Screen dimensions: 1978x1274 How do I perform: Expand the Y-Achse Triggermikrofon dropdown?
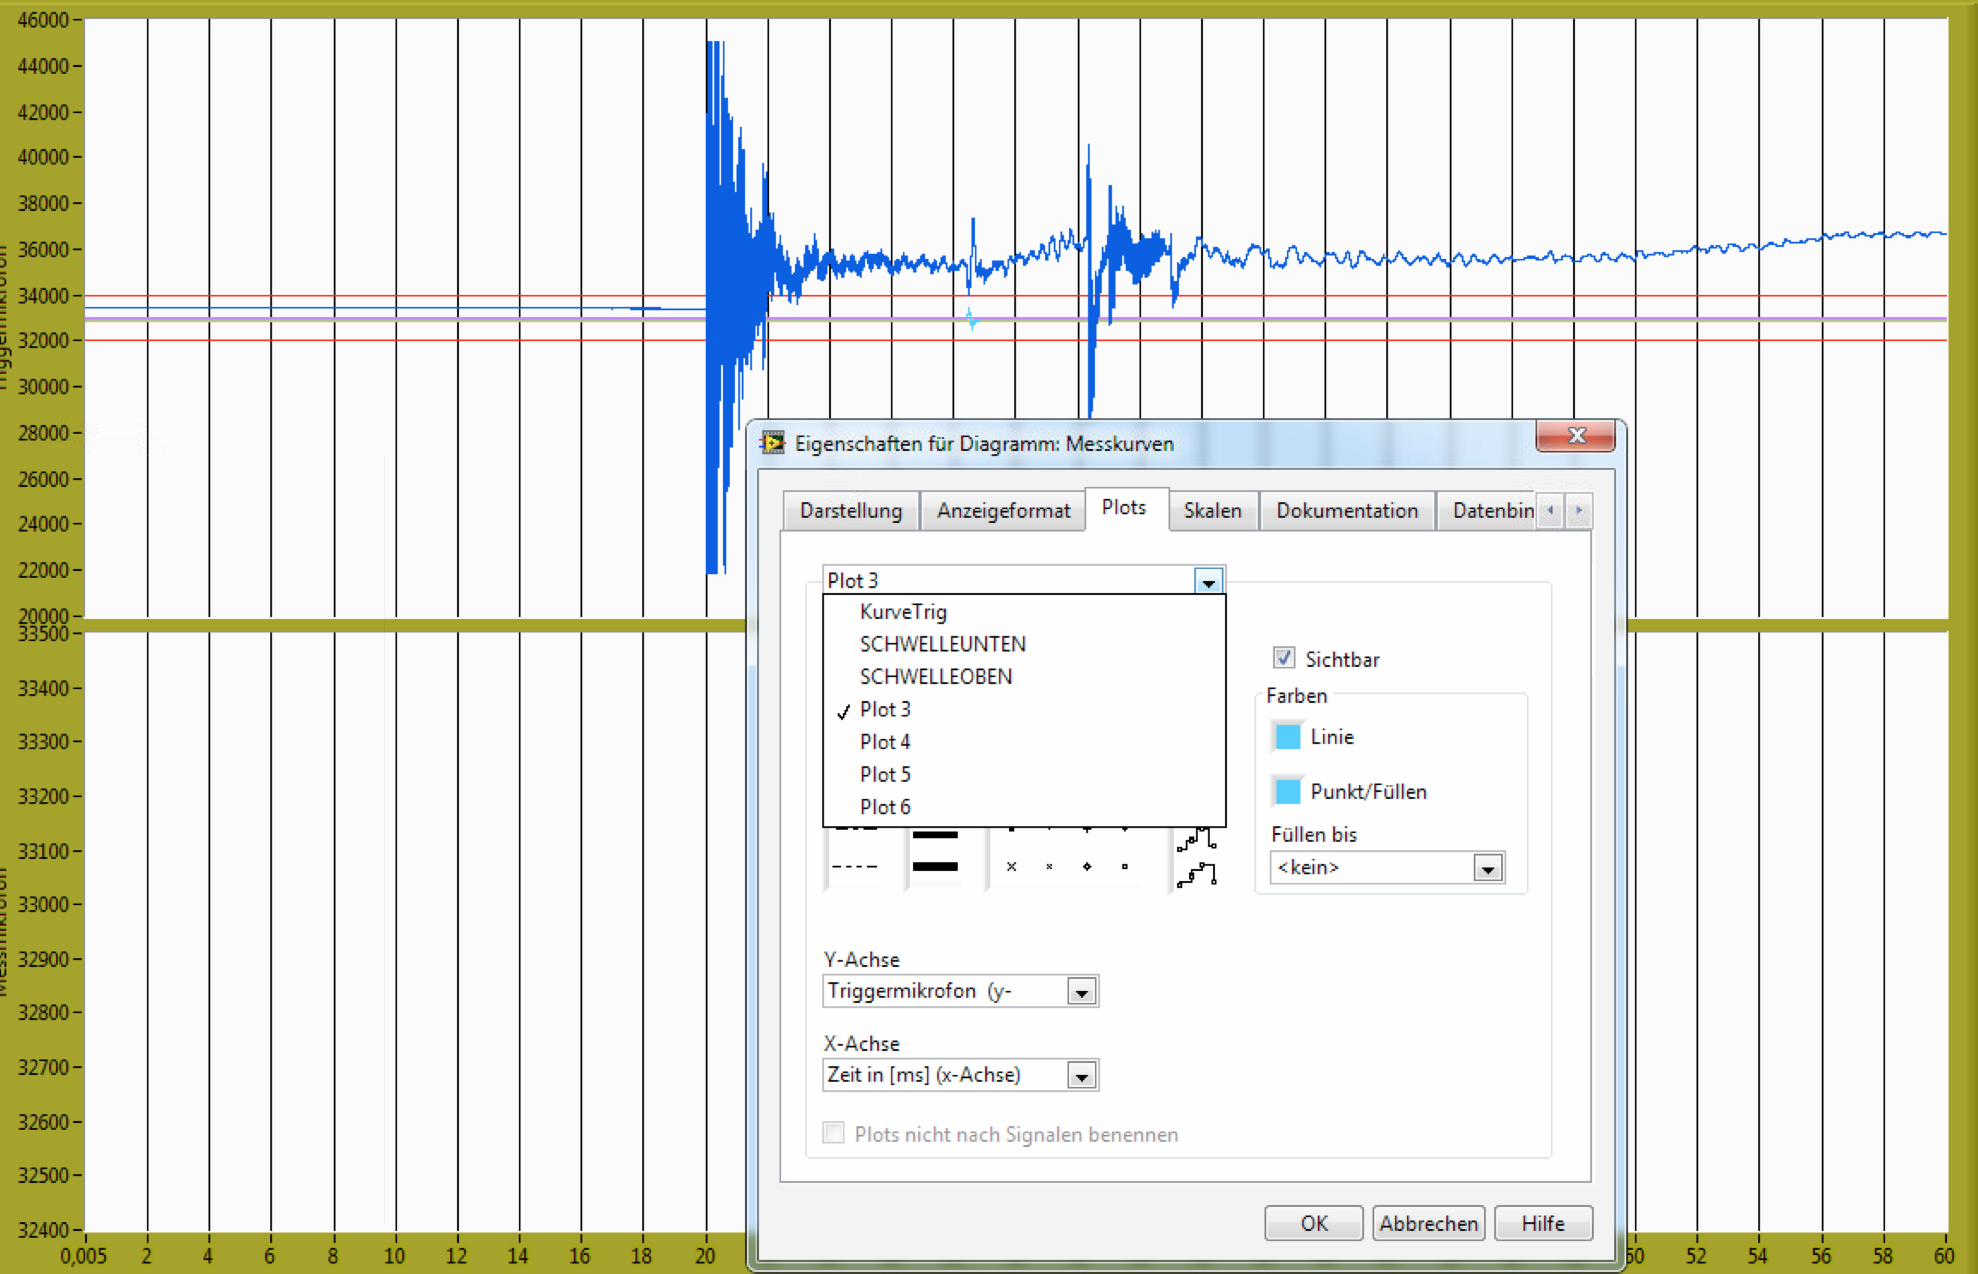coord(1081,992)
